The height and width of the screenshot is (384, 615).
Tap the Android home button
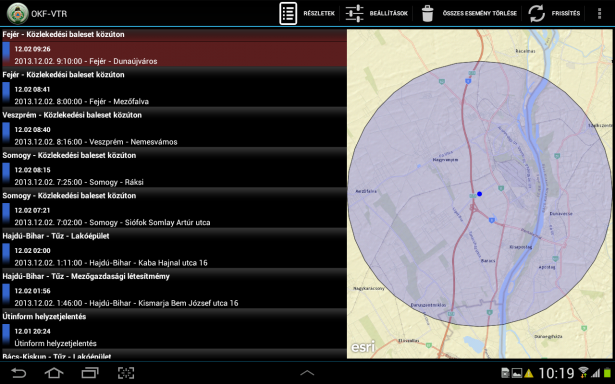point(54,373)
